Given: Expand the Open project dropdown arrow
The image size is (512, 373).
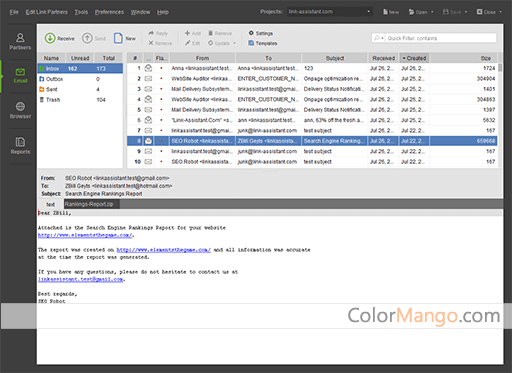Looking at the screenshot, I should (x=432, y=12).
